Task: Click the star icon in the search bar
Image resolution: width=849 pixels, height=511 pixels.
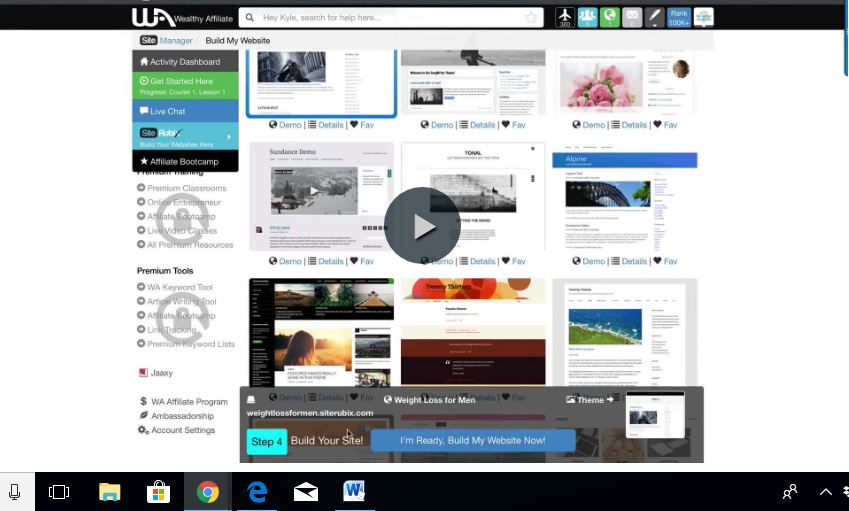Action: click(531, 18)
